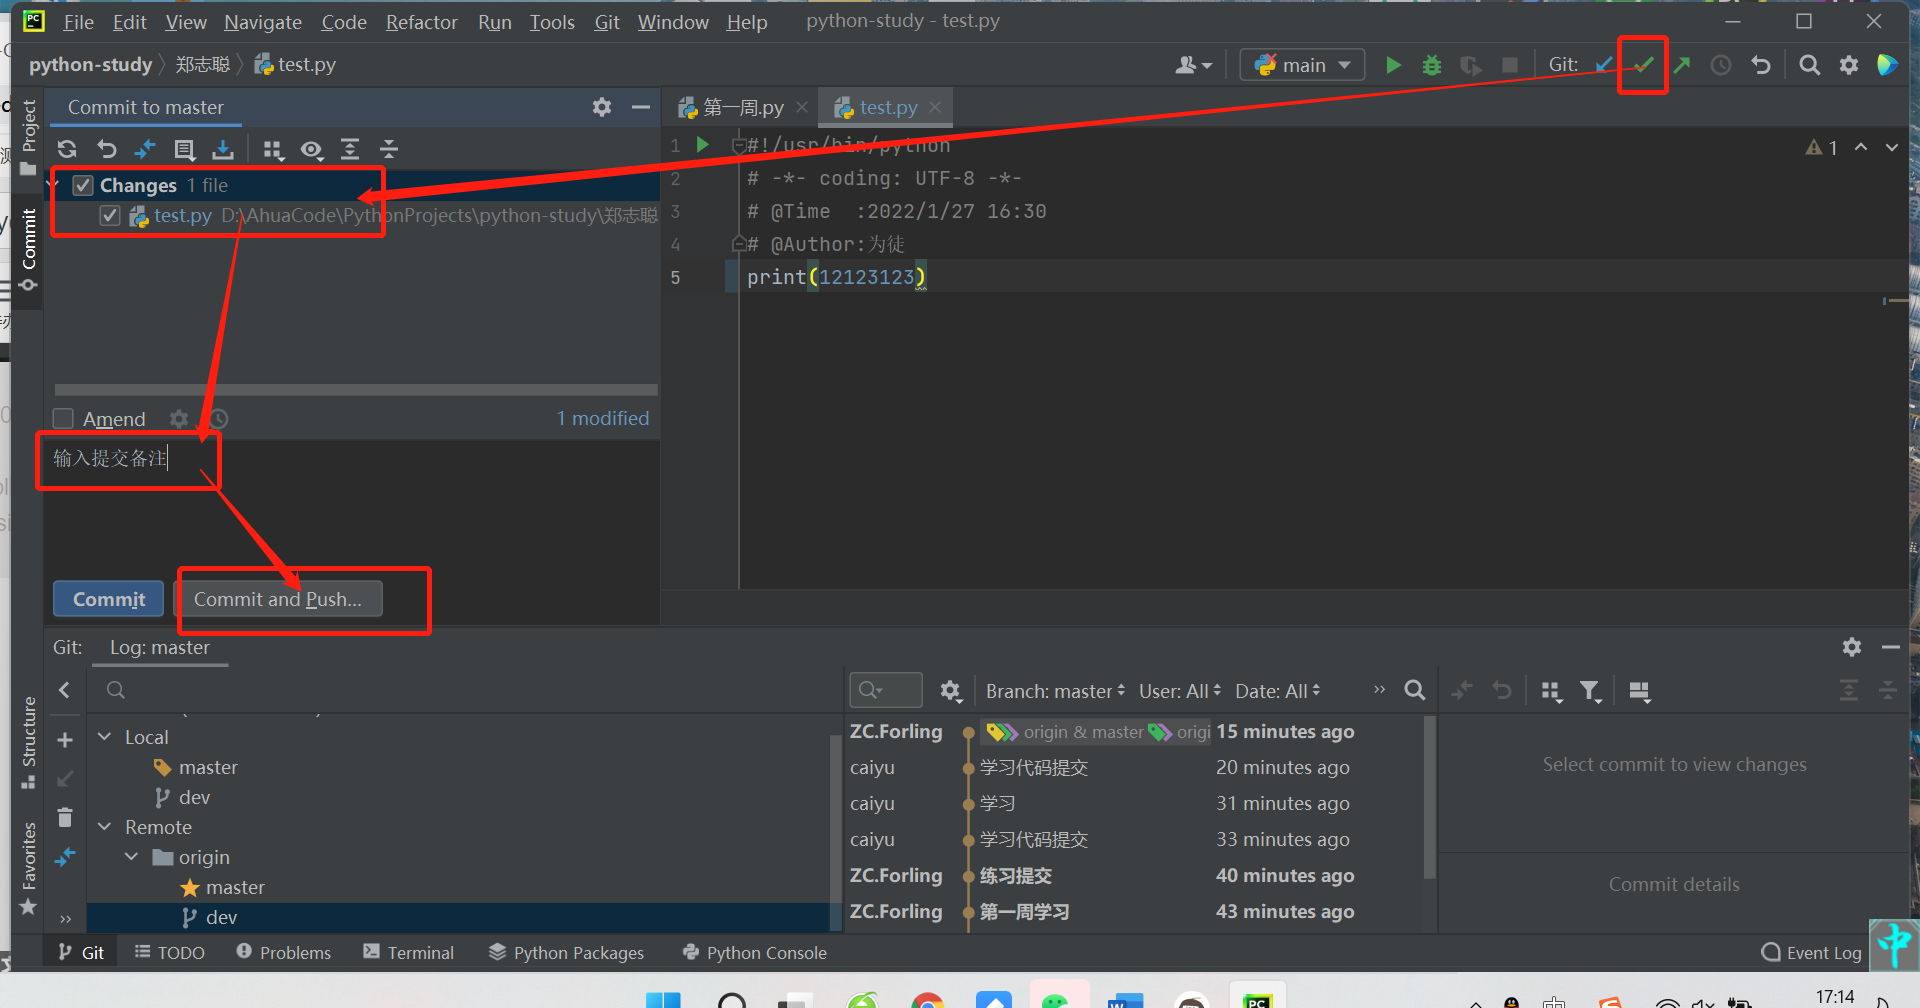Select the 练习提交 commit row
1920x1008 pixels.
1135,876
